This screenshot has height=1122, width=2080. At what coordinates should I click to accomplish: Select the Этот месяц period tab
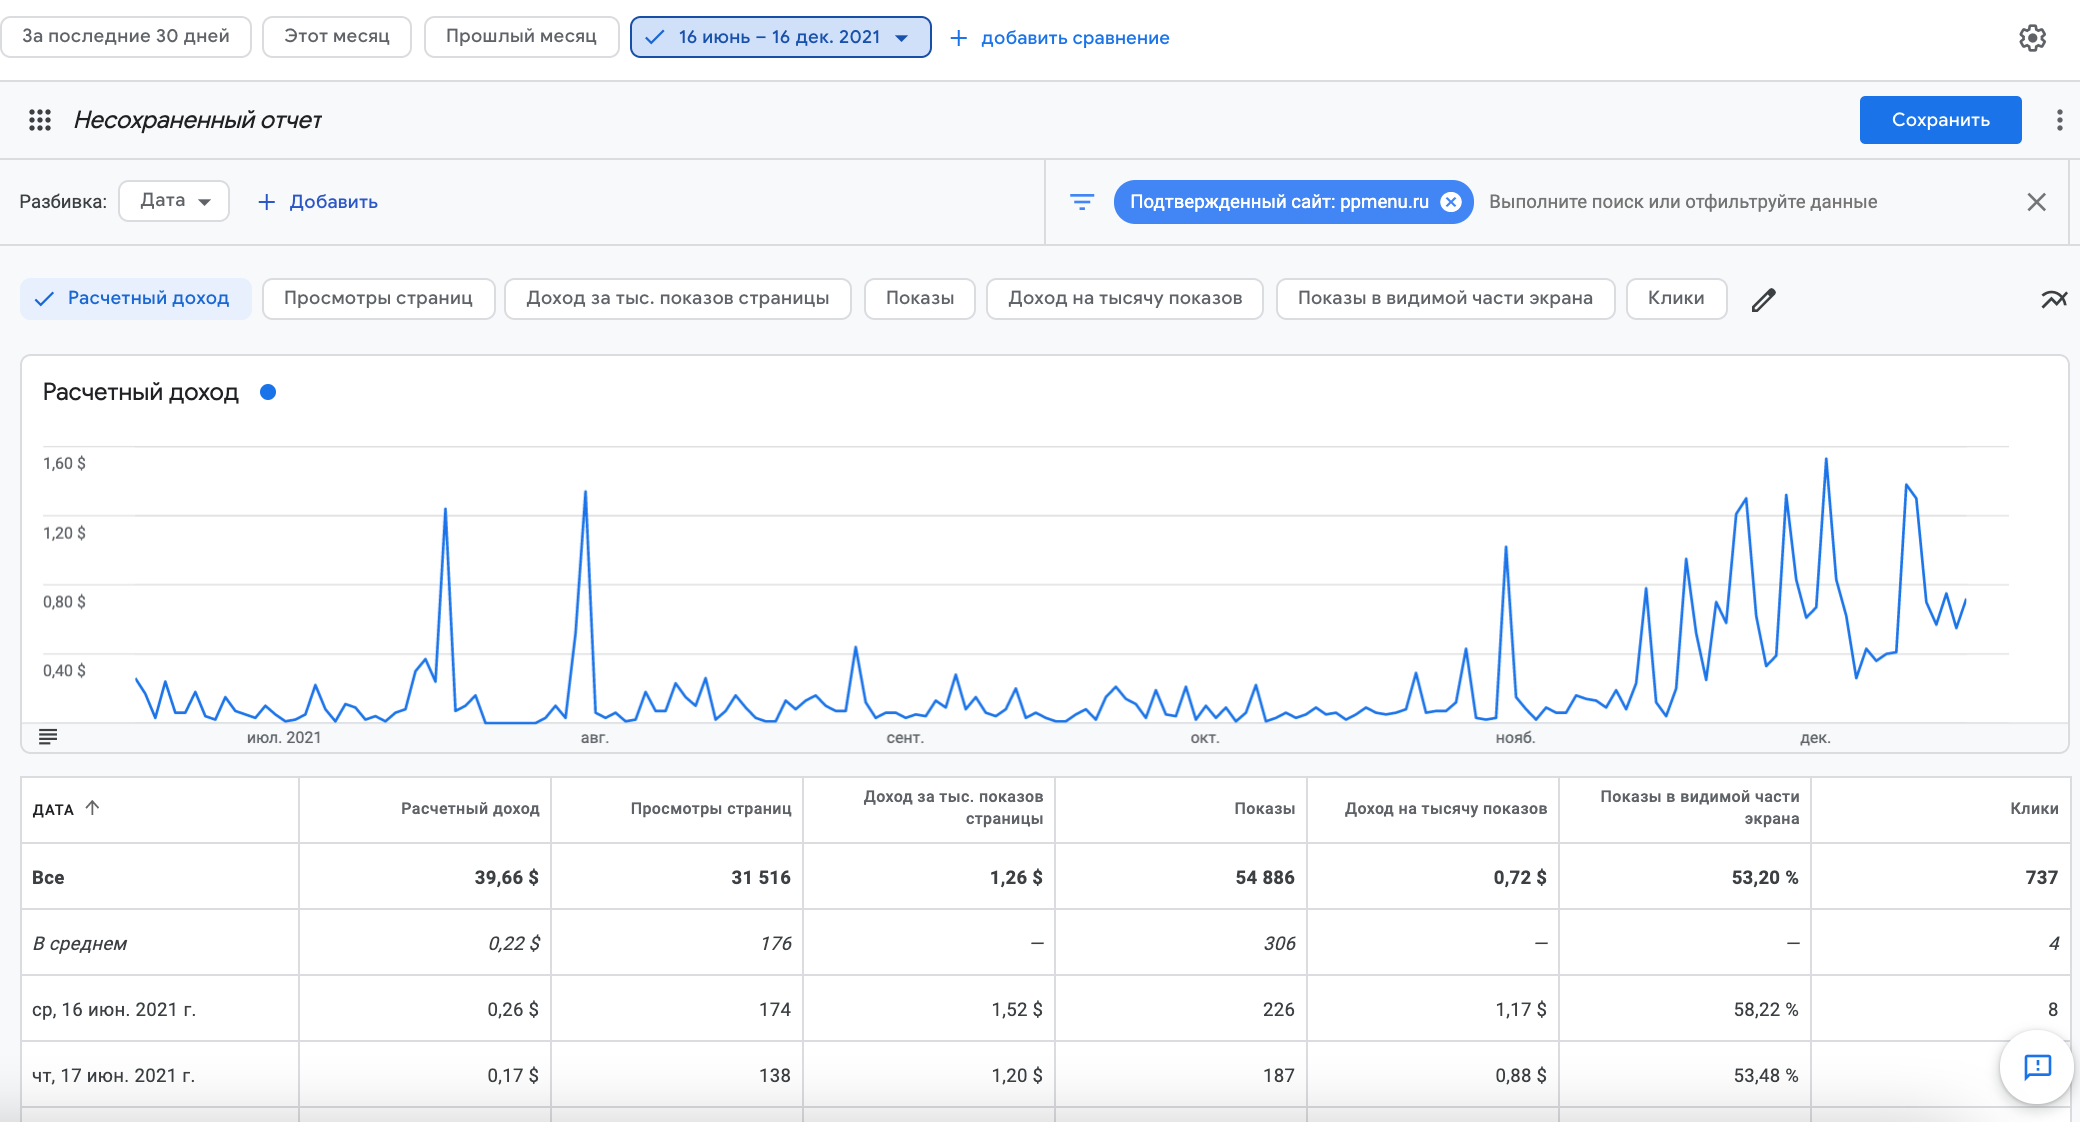tap(336, 37)
